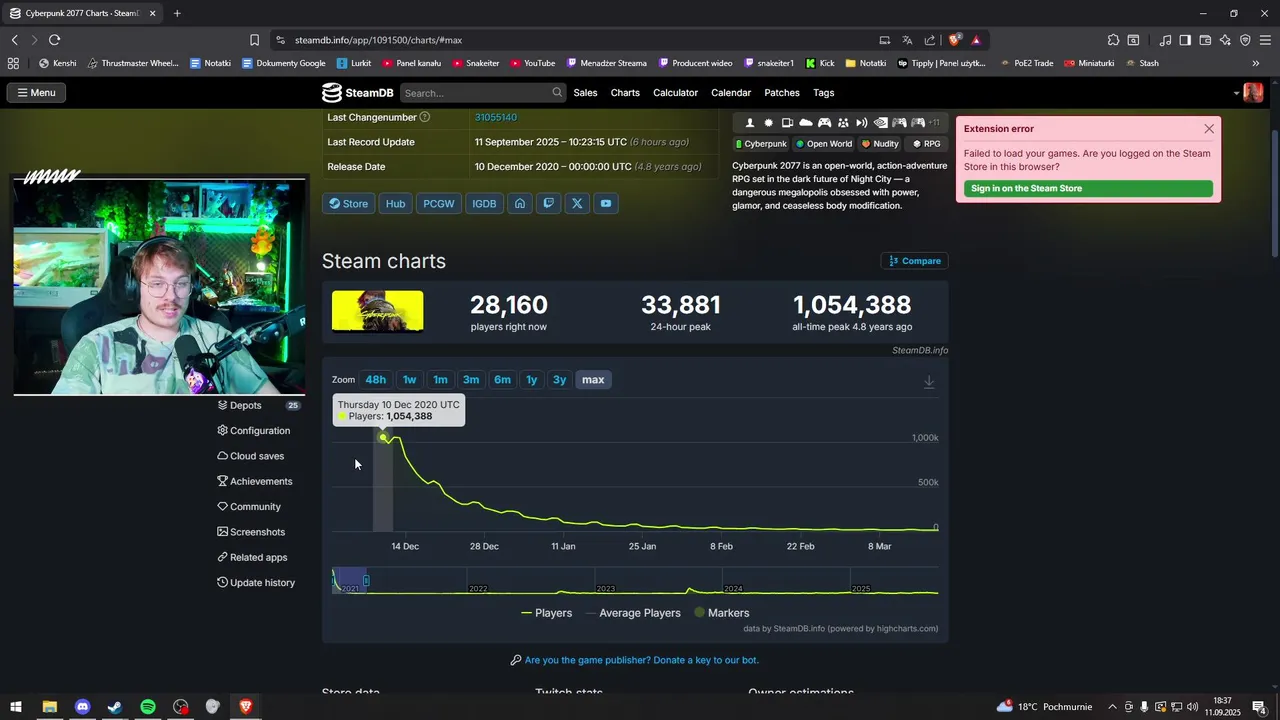The width and height of the screenshot is (1280, 720).
Task: Open Steam from the taskbar
Action: click(115, 707)
